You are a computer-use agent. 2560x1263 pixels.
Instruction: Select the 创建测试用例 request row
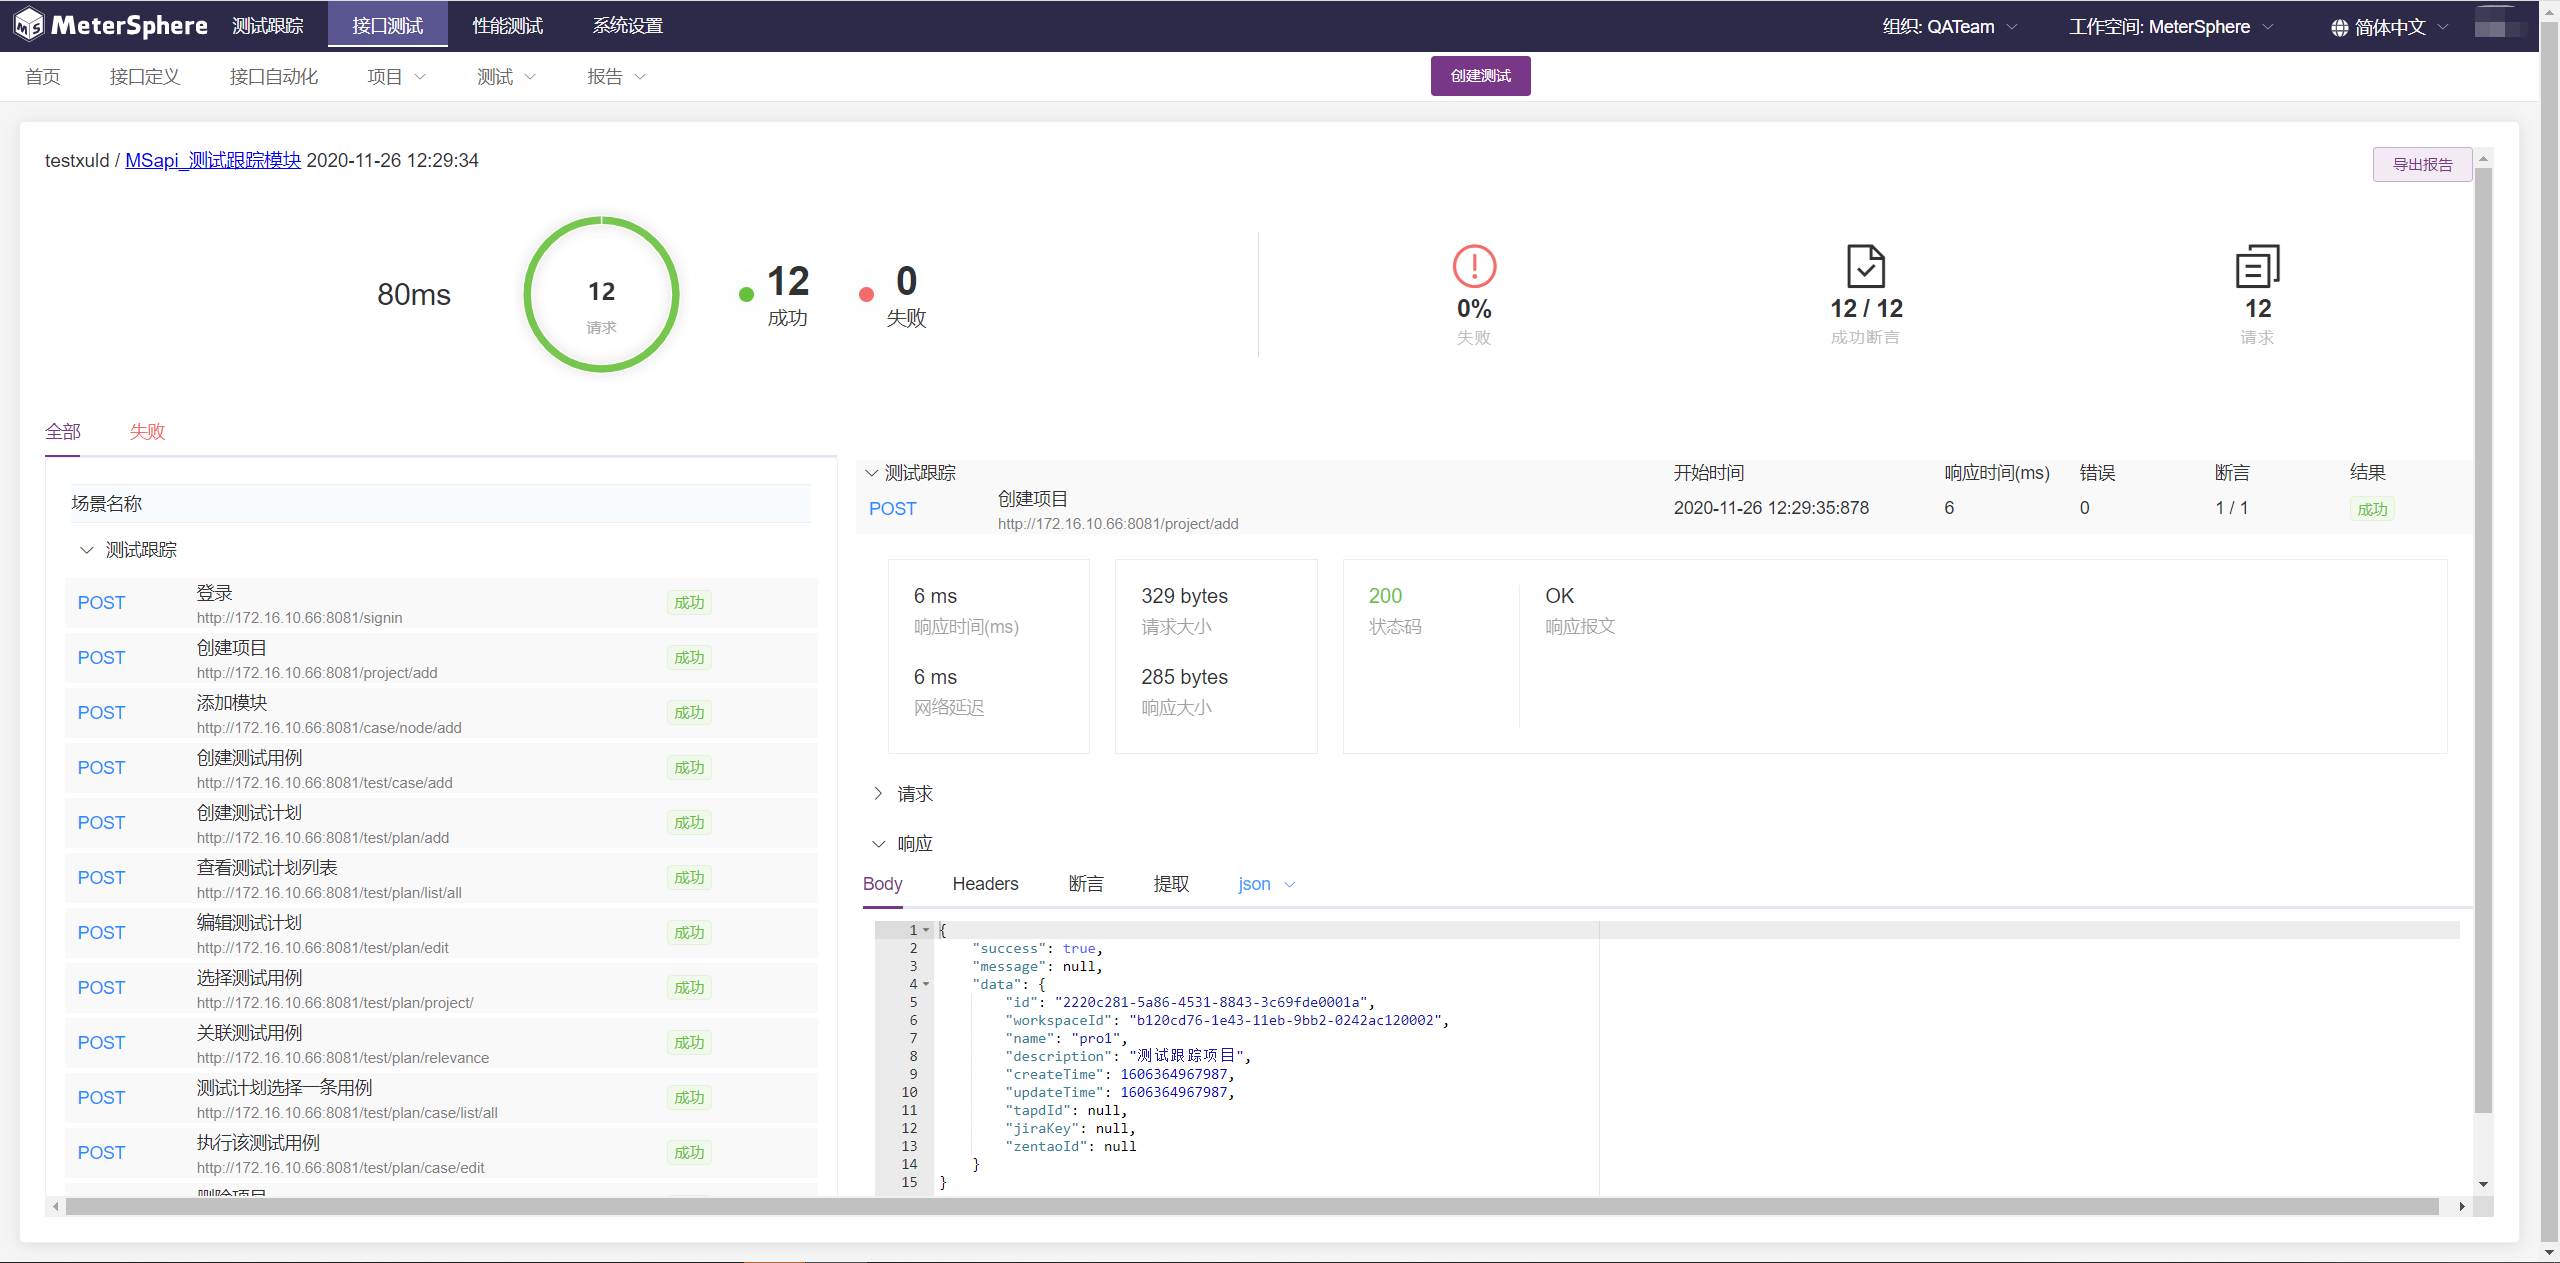click(441, 768)
